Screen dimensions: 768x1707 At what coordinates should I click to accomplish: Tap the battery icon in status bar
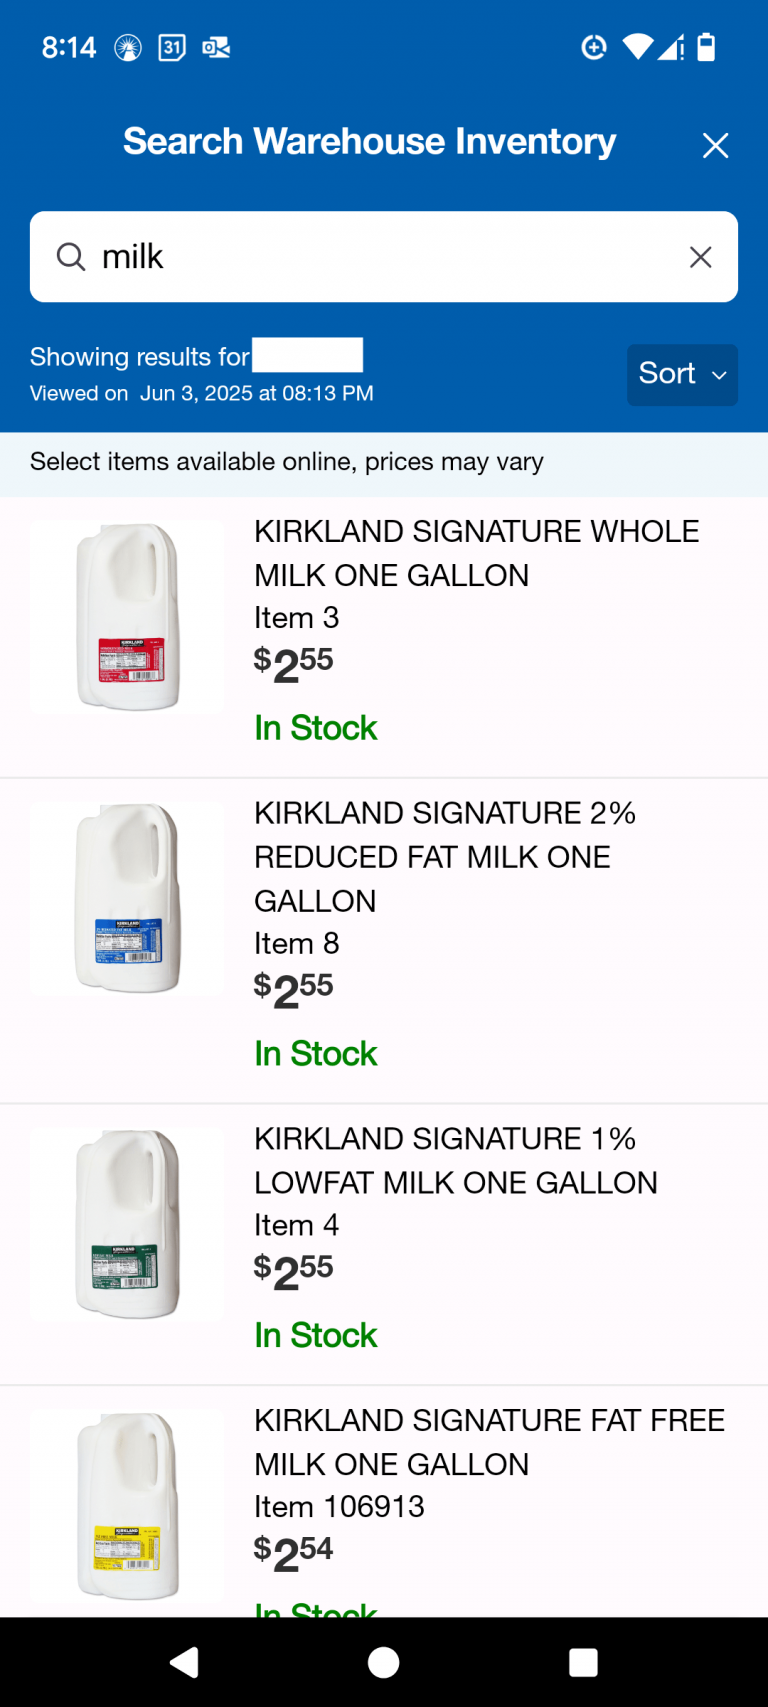tap(706, 47)
